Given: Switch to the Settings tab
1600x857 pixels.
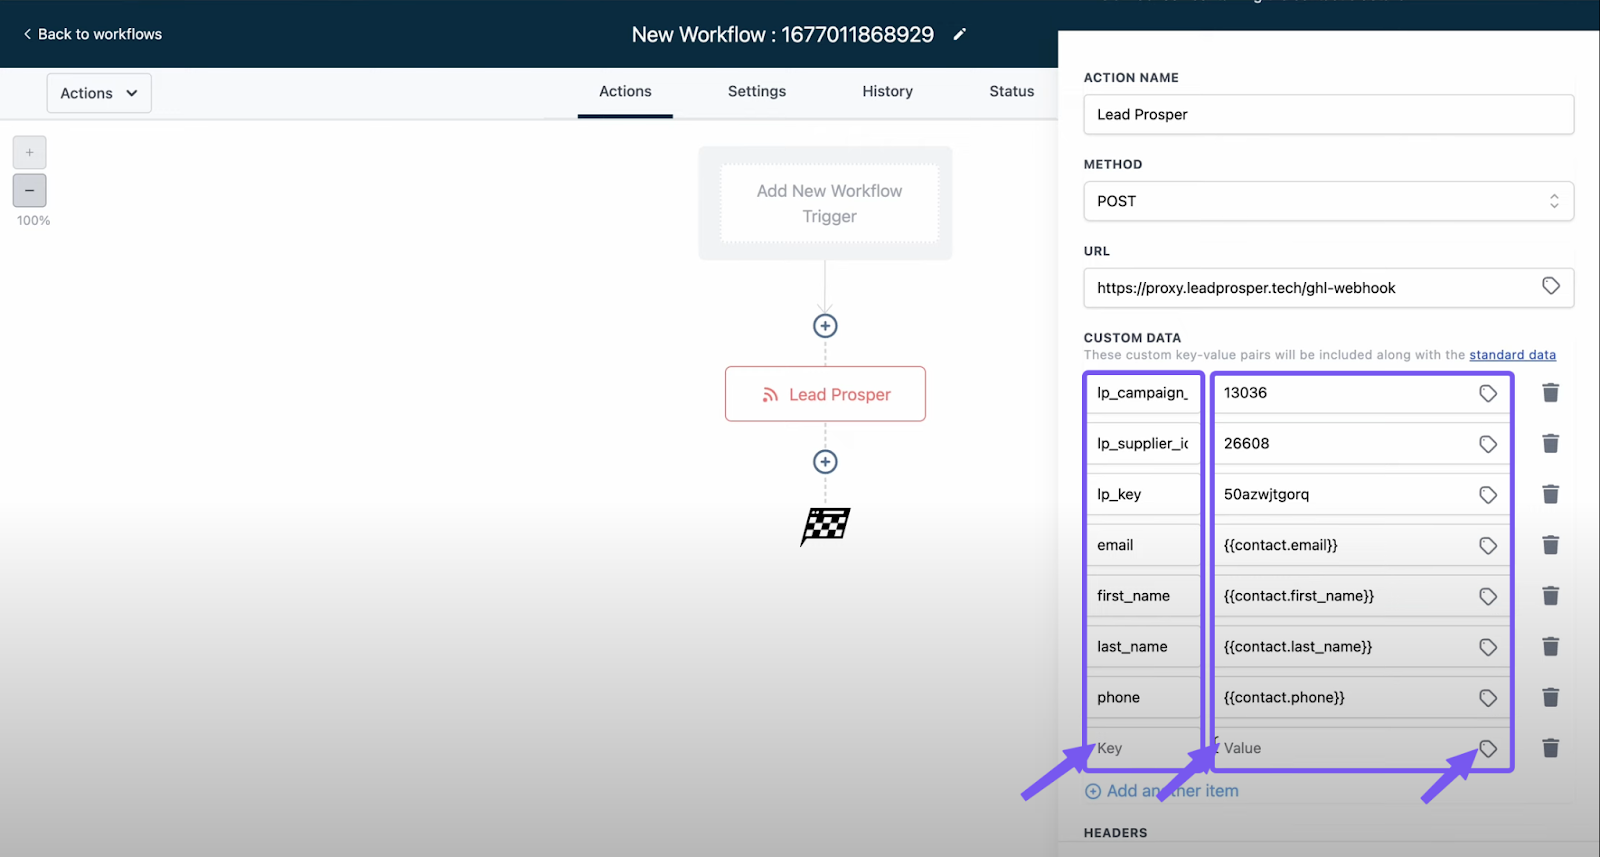Looking at the screenshot, I should (757, 91).
